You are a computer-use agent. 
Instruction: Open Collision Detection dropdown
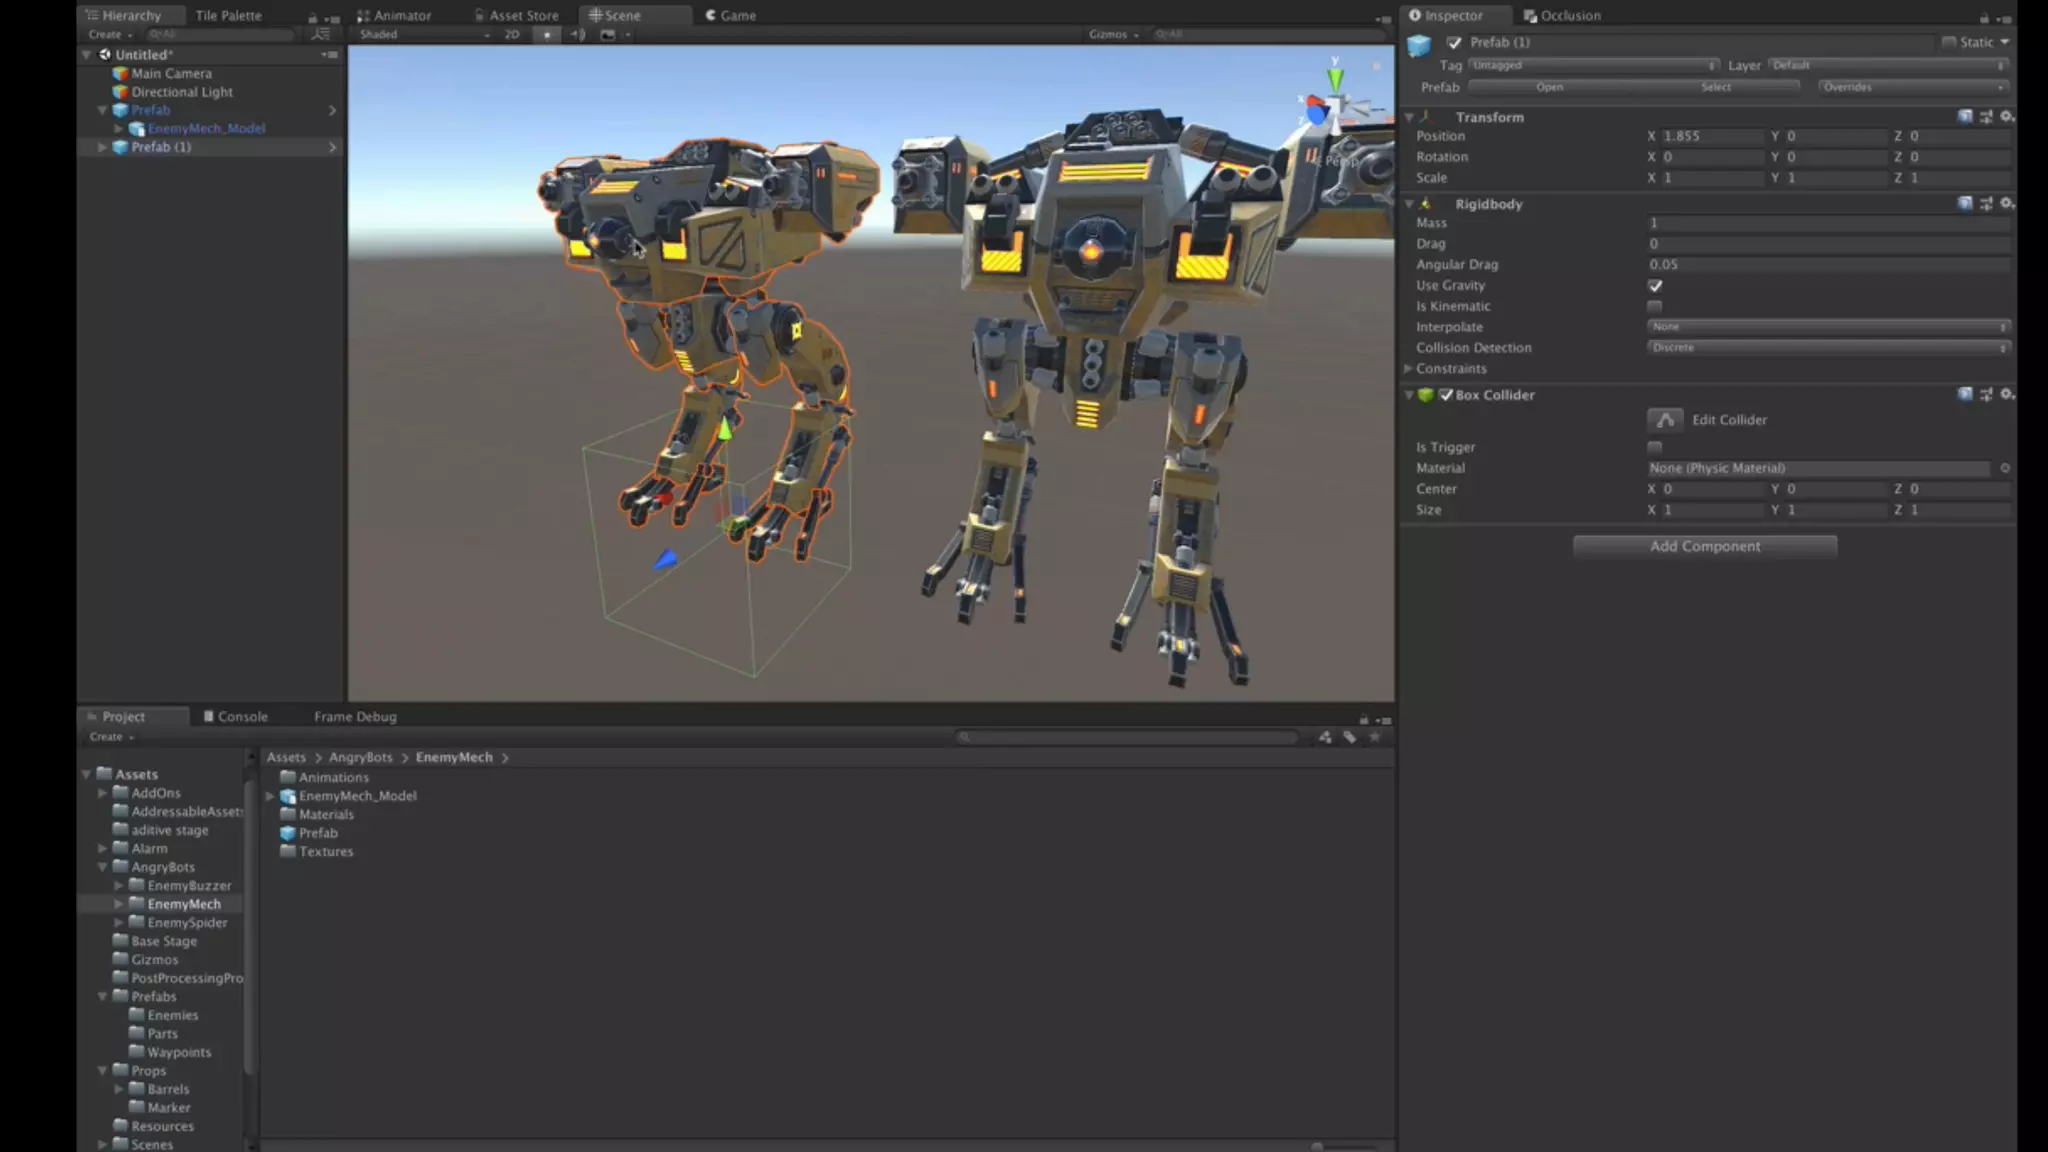[1828, 348]
